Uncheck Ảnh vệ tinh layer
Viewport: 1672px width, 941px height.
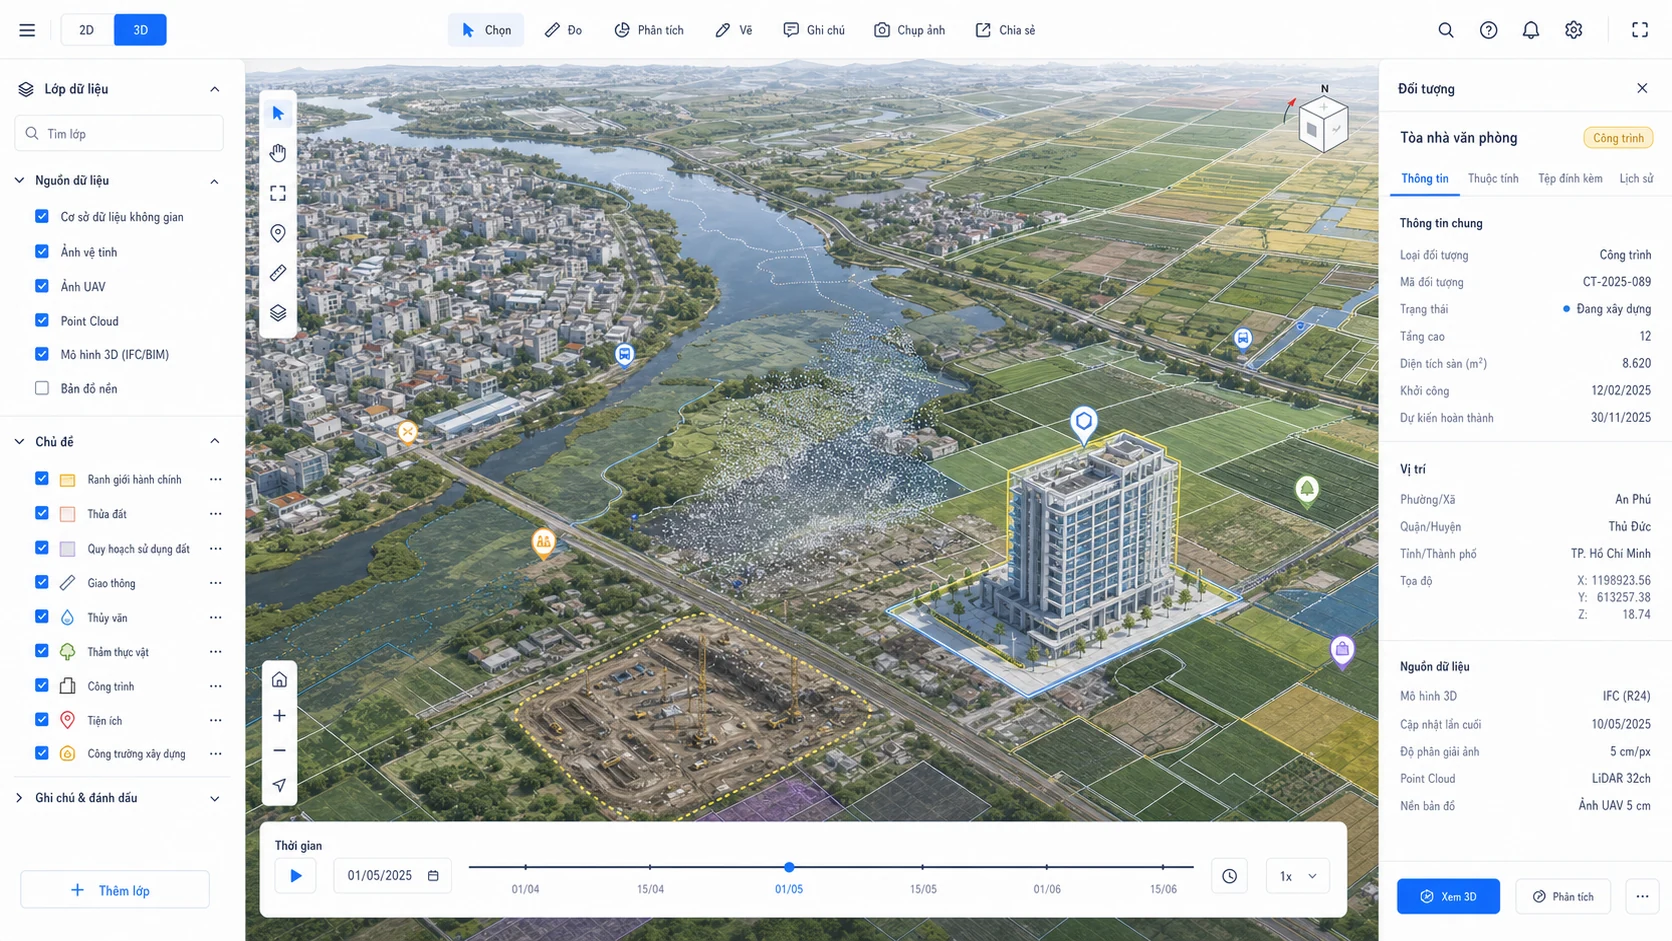42,251
